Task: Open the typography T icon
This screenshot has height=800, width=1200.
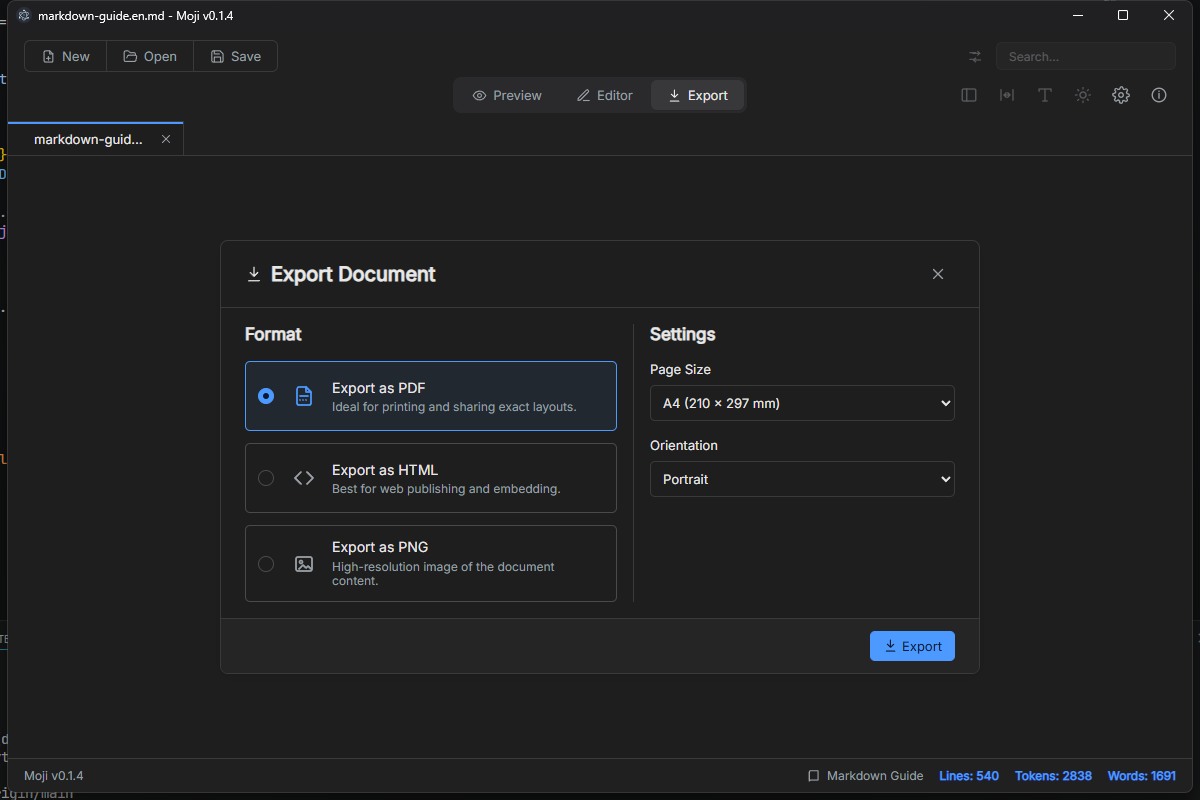Action: [1045, 95]
